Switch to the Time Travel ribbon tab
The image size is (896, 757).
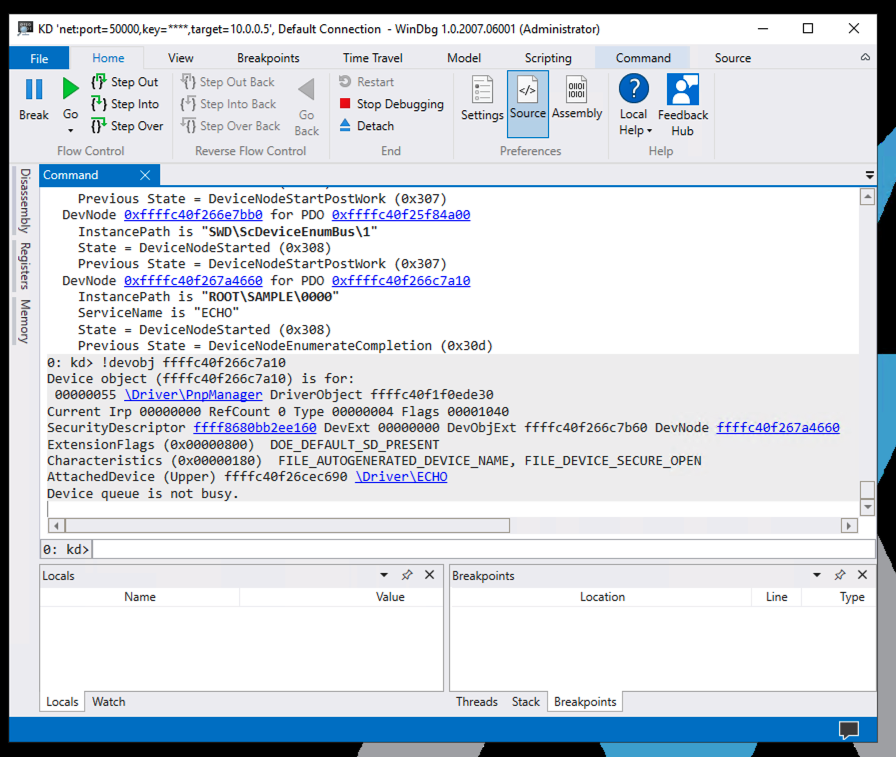click(372, 58)
